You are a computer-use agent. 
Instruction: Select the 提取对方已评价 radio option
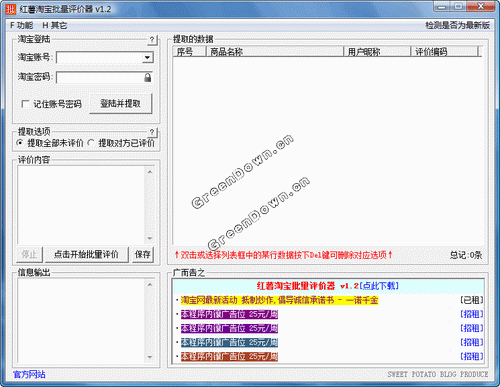tap(91, 143)
